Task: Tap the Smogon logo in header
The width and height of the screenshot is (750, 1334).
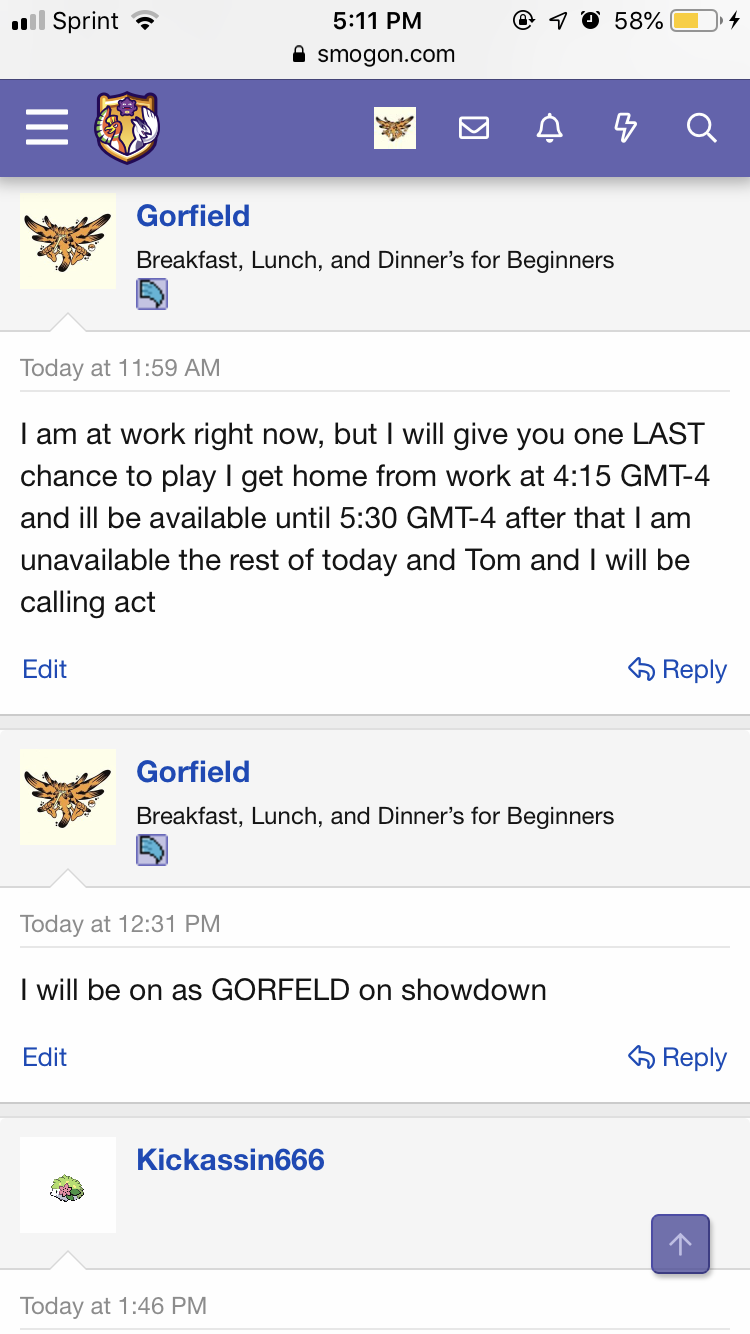Action: pos(127,128)
